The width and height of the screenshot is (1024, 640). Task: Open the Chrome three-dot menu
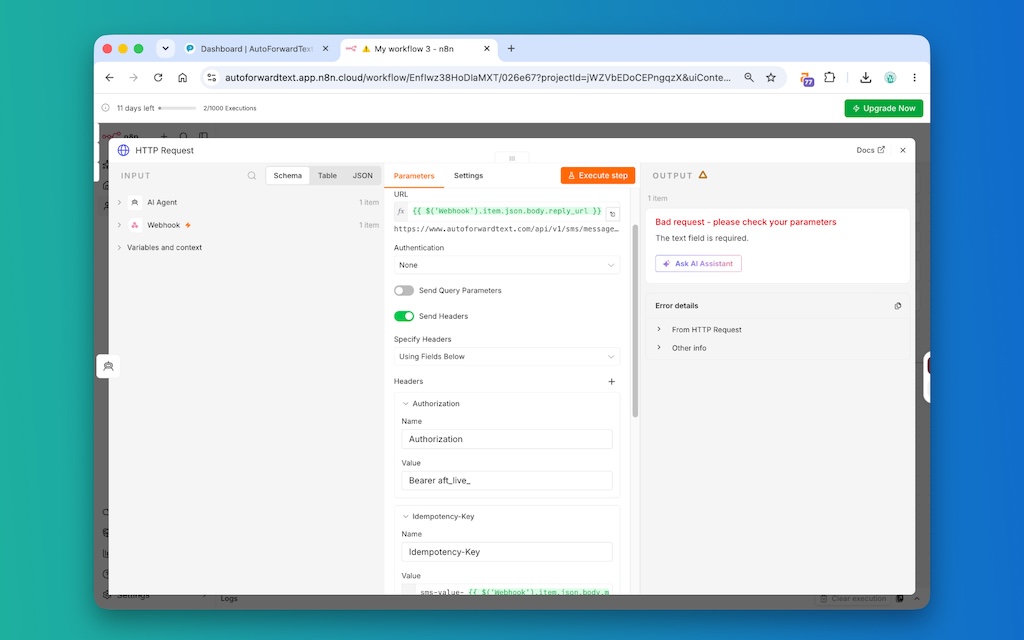click(914, 78)
